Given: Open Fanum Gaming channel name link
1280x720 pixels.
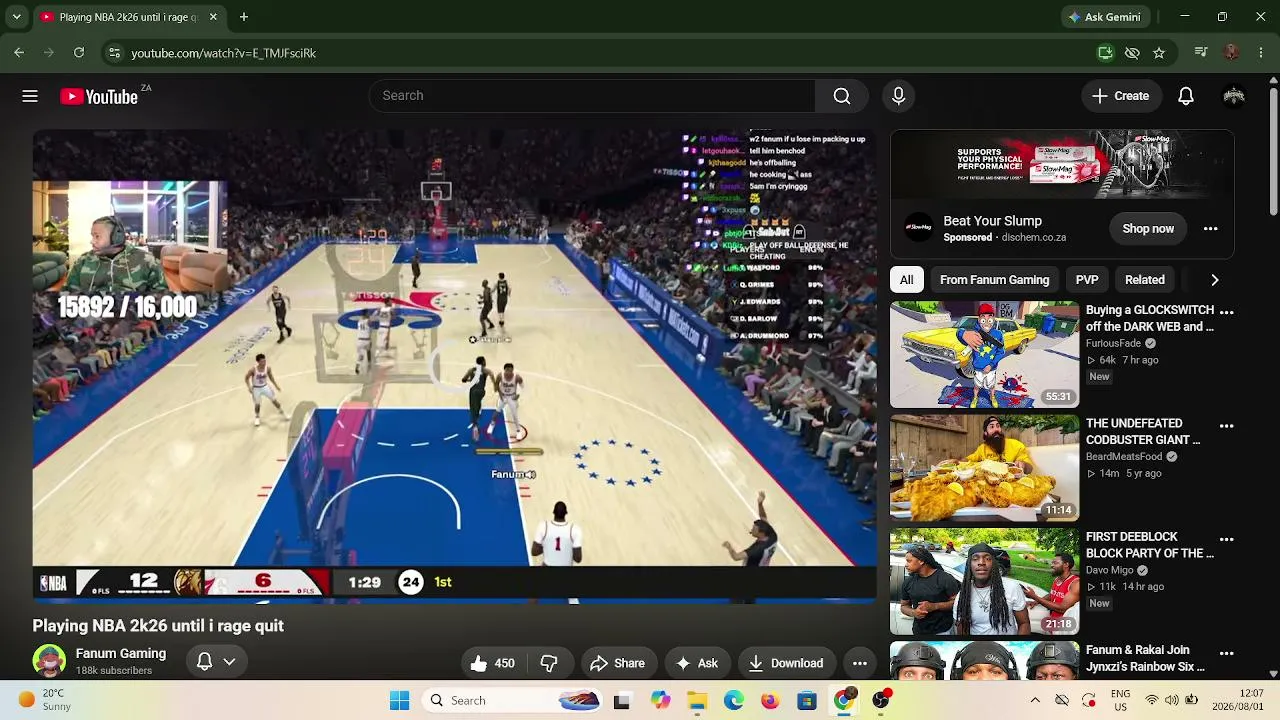Looking at the screenshot, I should coord(121,654).
